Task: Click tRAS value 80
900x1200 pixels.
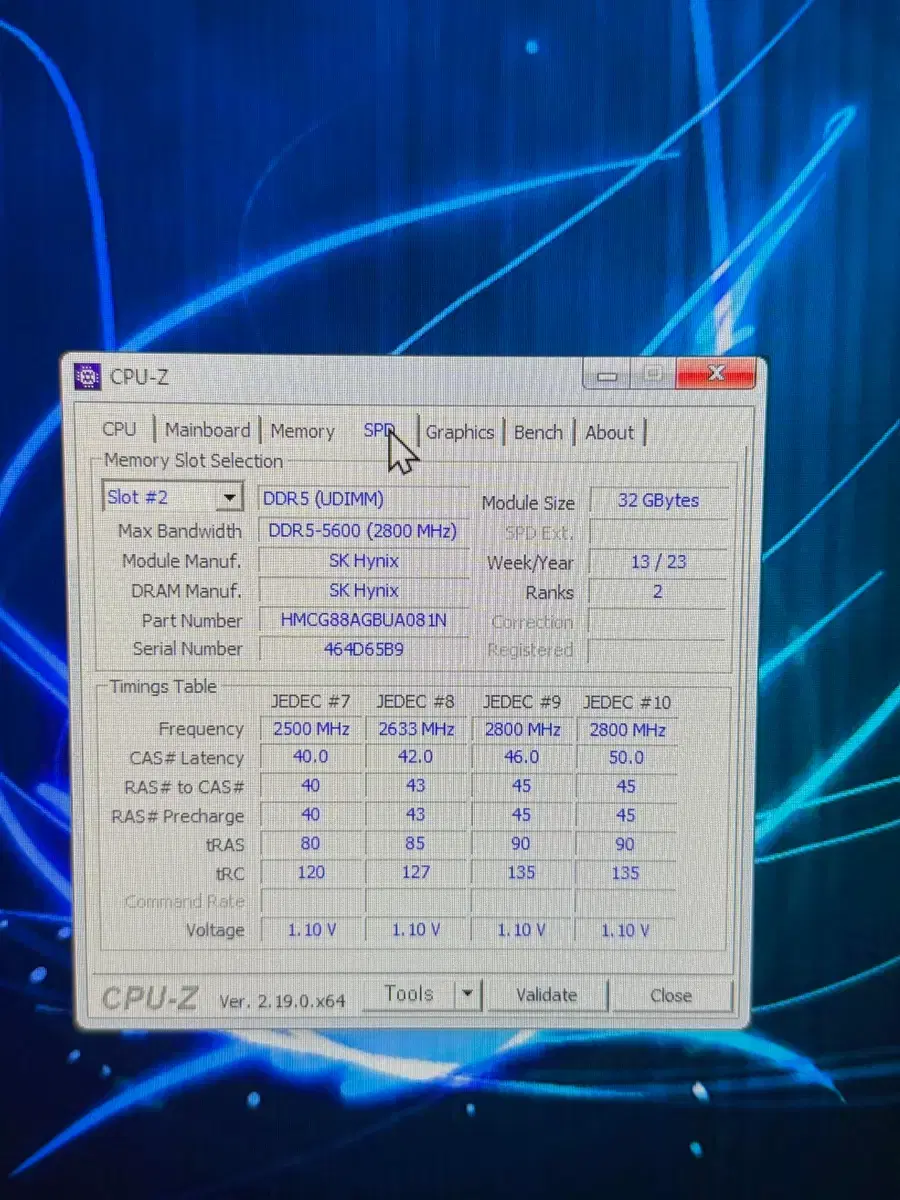Action: click(311, 843)
